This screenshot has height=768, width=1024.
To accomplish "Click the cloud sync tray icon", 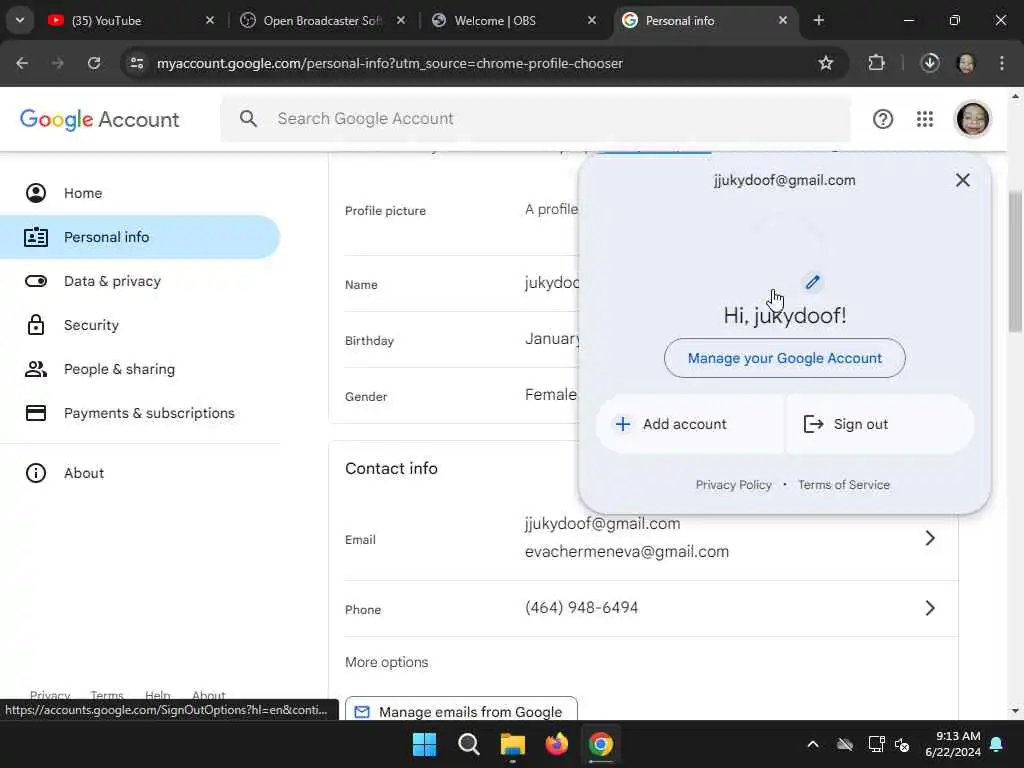I will coord(844,744).
